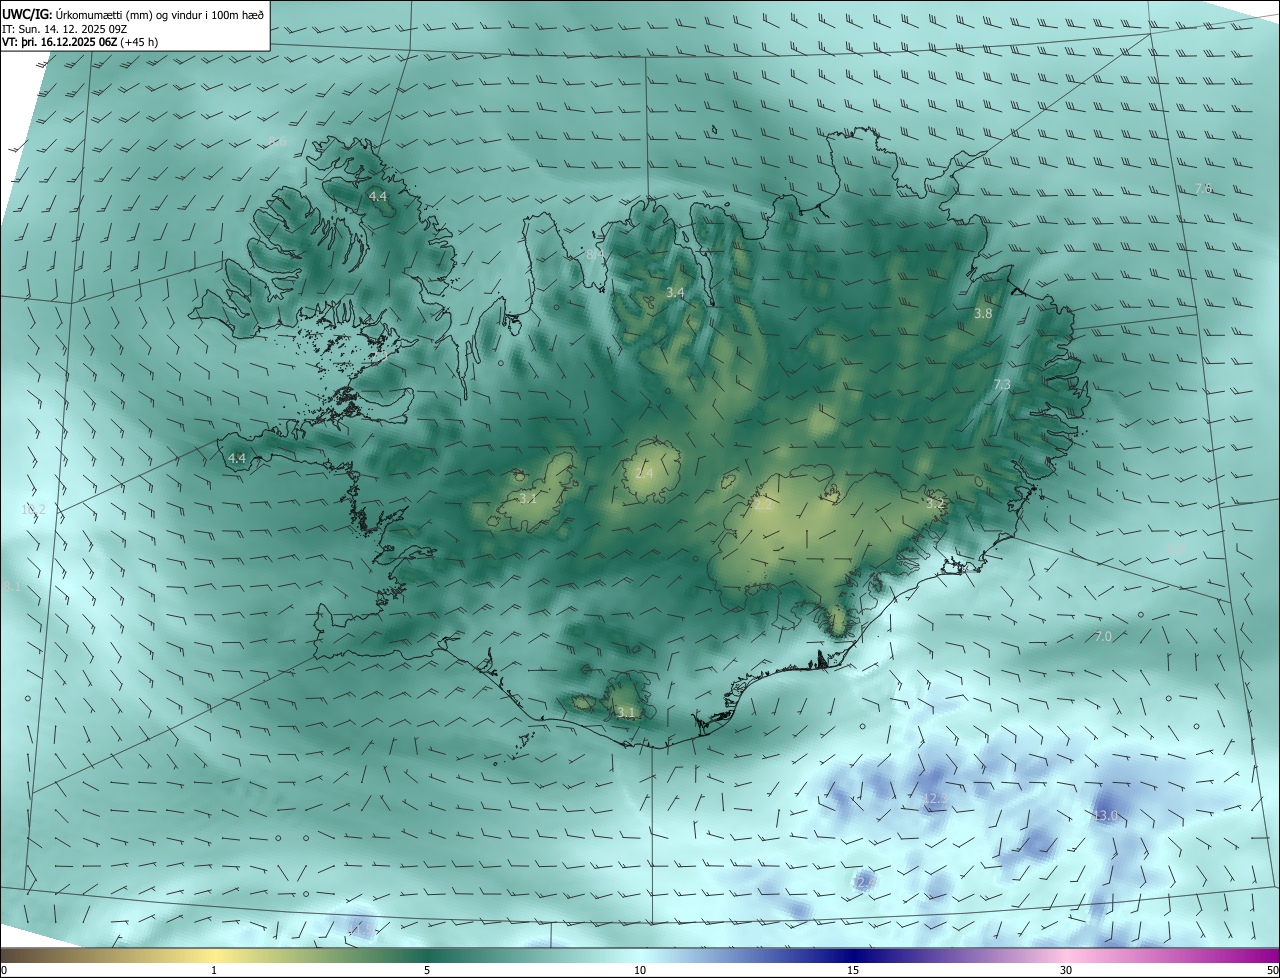
Task: Click the pale yellow color above the 1 label
Action: pyautogui.click(x=214, y=955)
